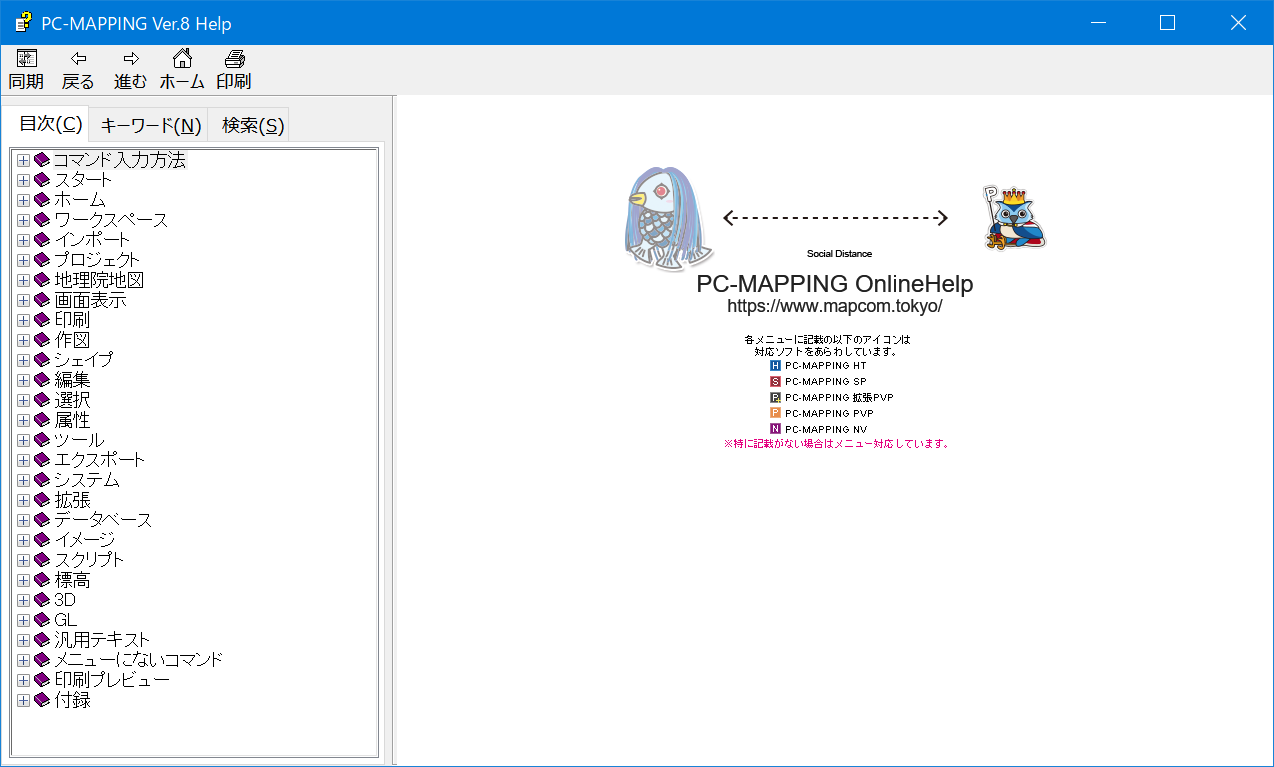This screenshot has height=767, width=1274.
Task: Click the book icon beside 属性
Action: point(42,420)
